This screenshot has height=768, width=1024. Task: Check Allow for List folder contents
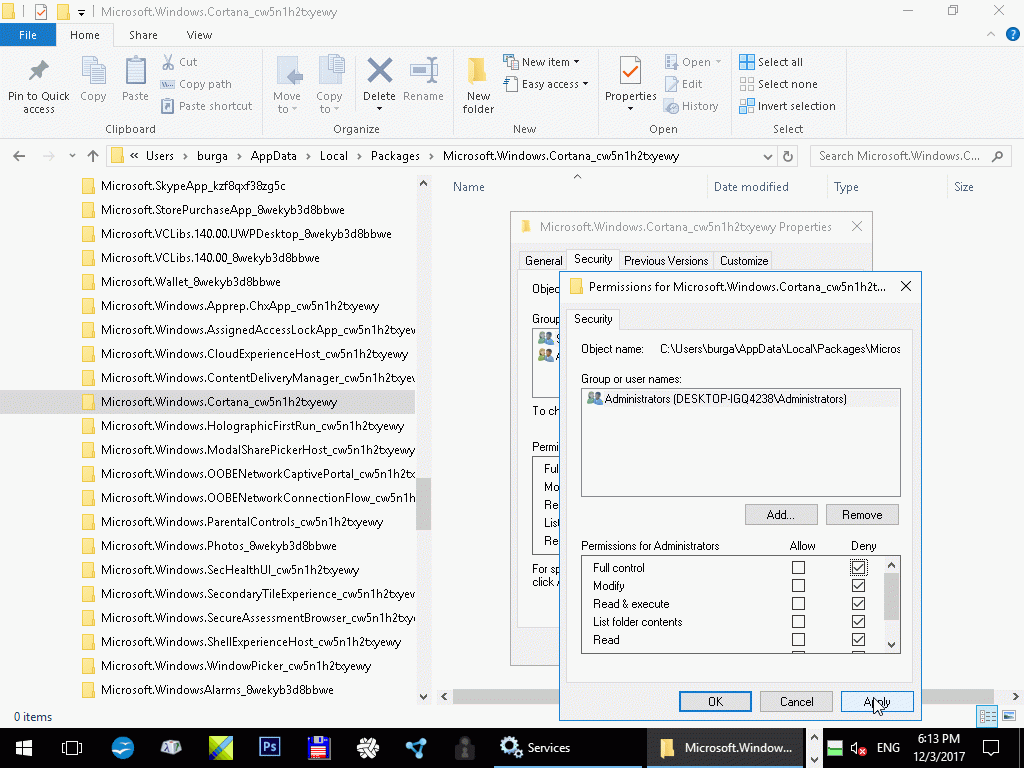pyautogui.click(x=798, y=622)
